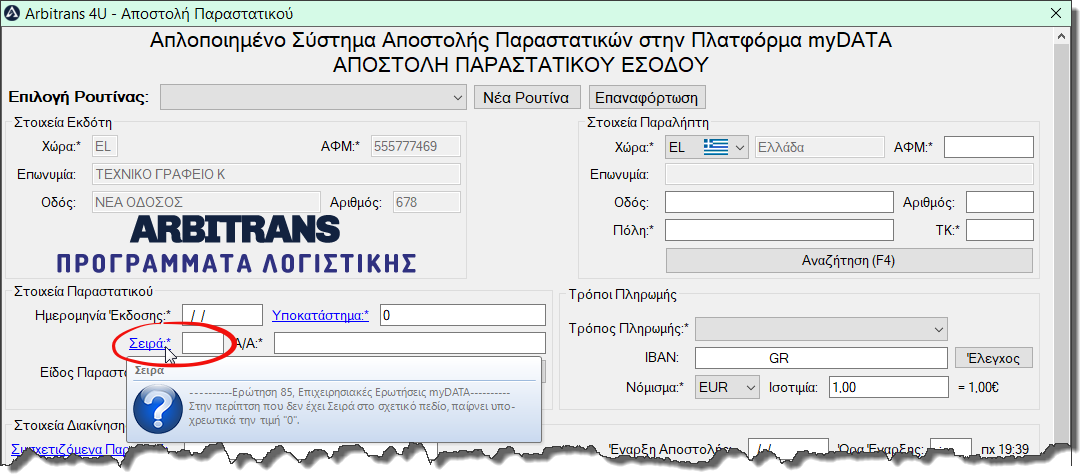Open the recipient country code dropdown
1080x474 pixels.
[x=707, y=147]
